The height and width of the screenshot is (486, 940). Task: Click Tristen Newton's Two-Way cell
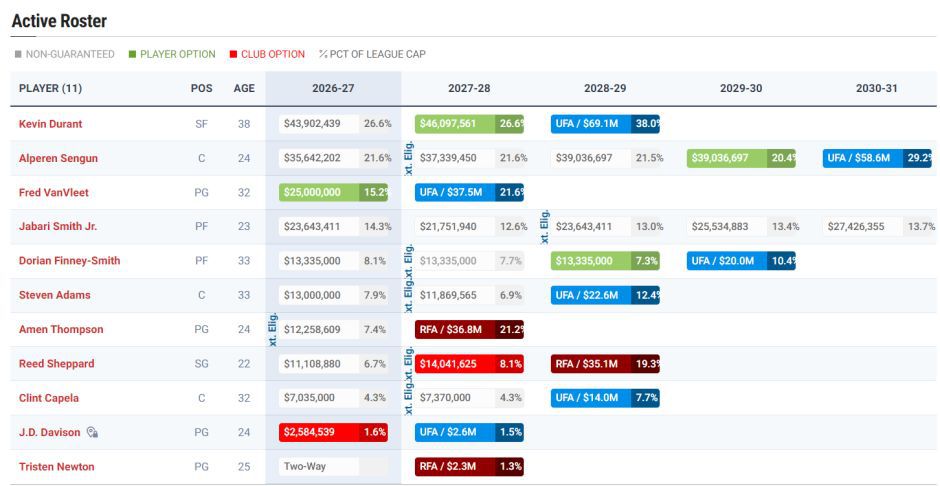tap(319, 466)
